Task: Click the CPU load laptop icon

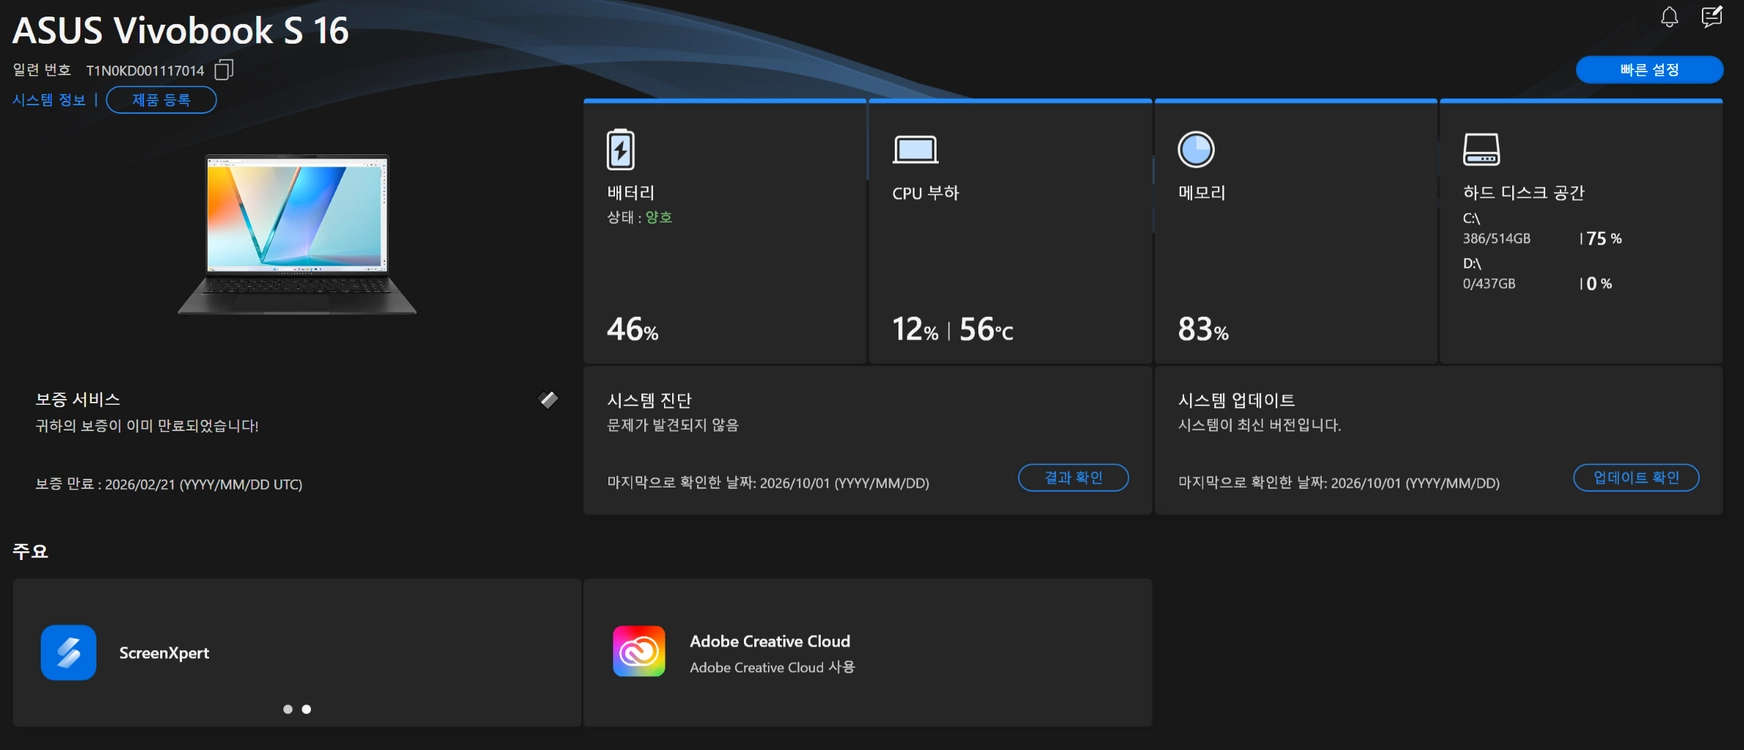Action: [915, 150]
